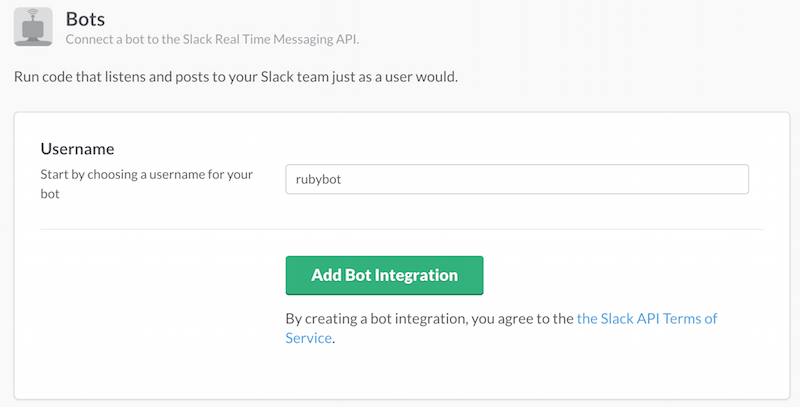
Task: Click the Username field label
Action: [78, 149]
